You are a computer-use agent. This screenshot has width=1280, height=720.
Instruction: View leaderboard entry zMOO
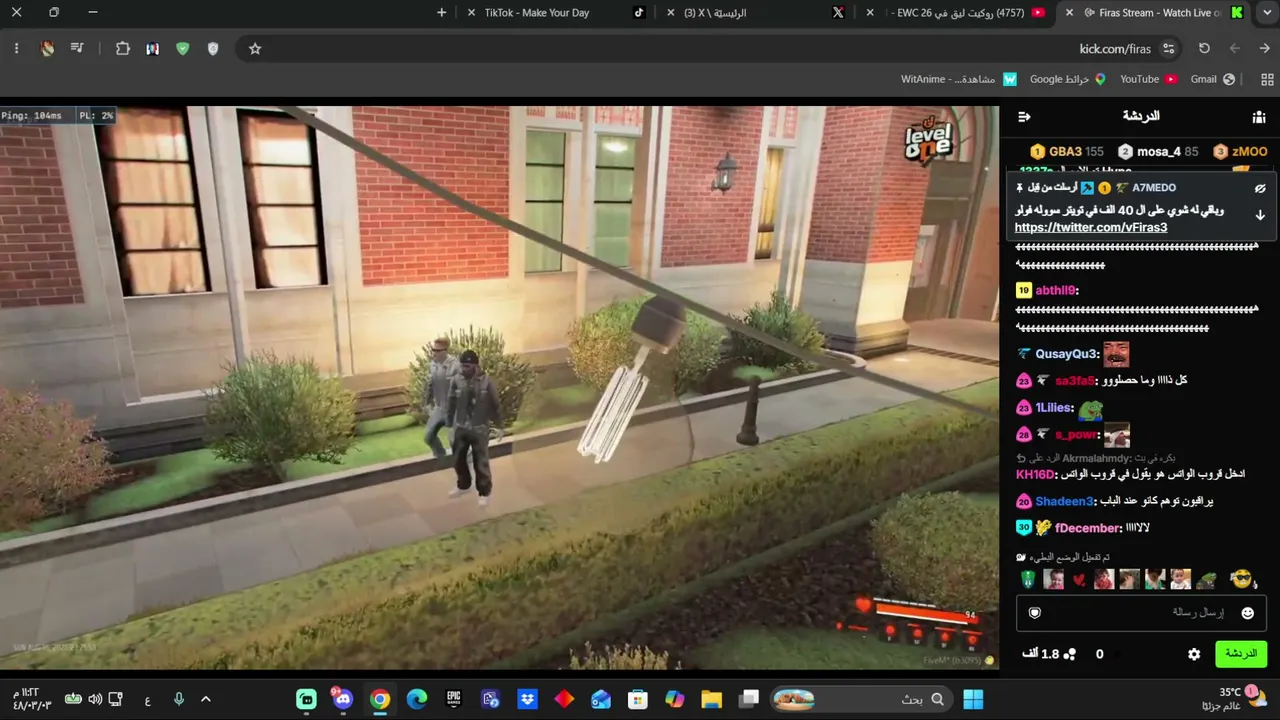pos(1240,152)
